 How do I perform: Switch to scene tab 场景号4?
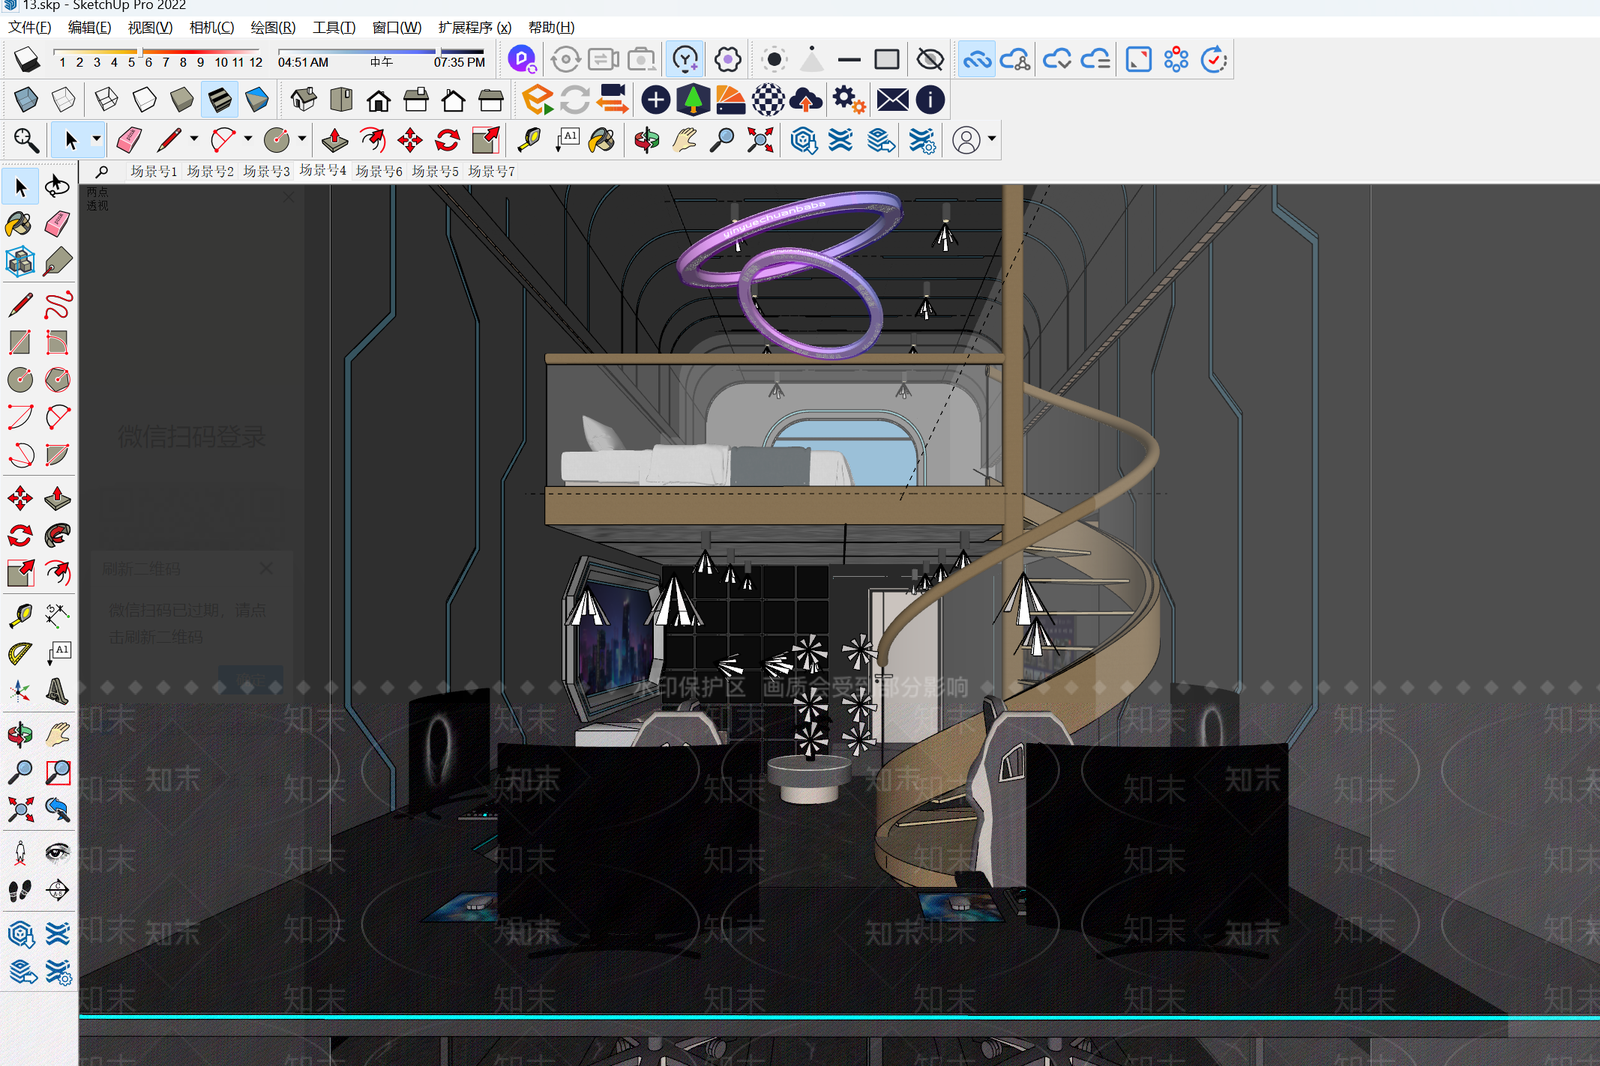[323, 171]
